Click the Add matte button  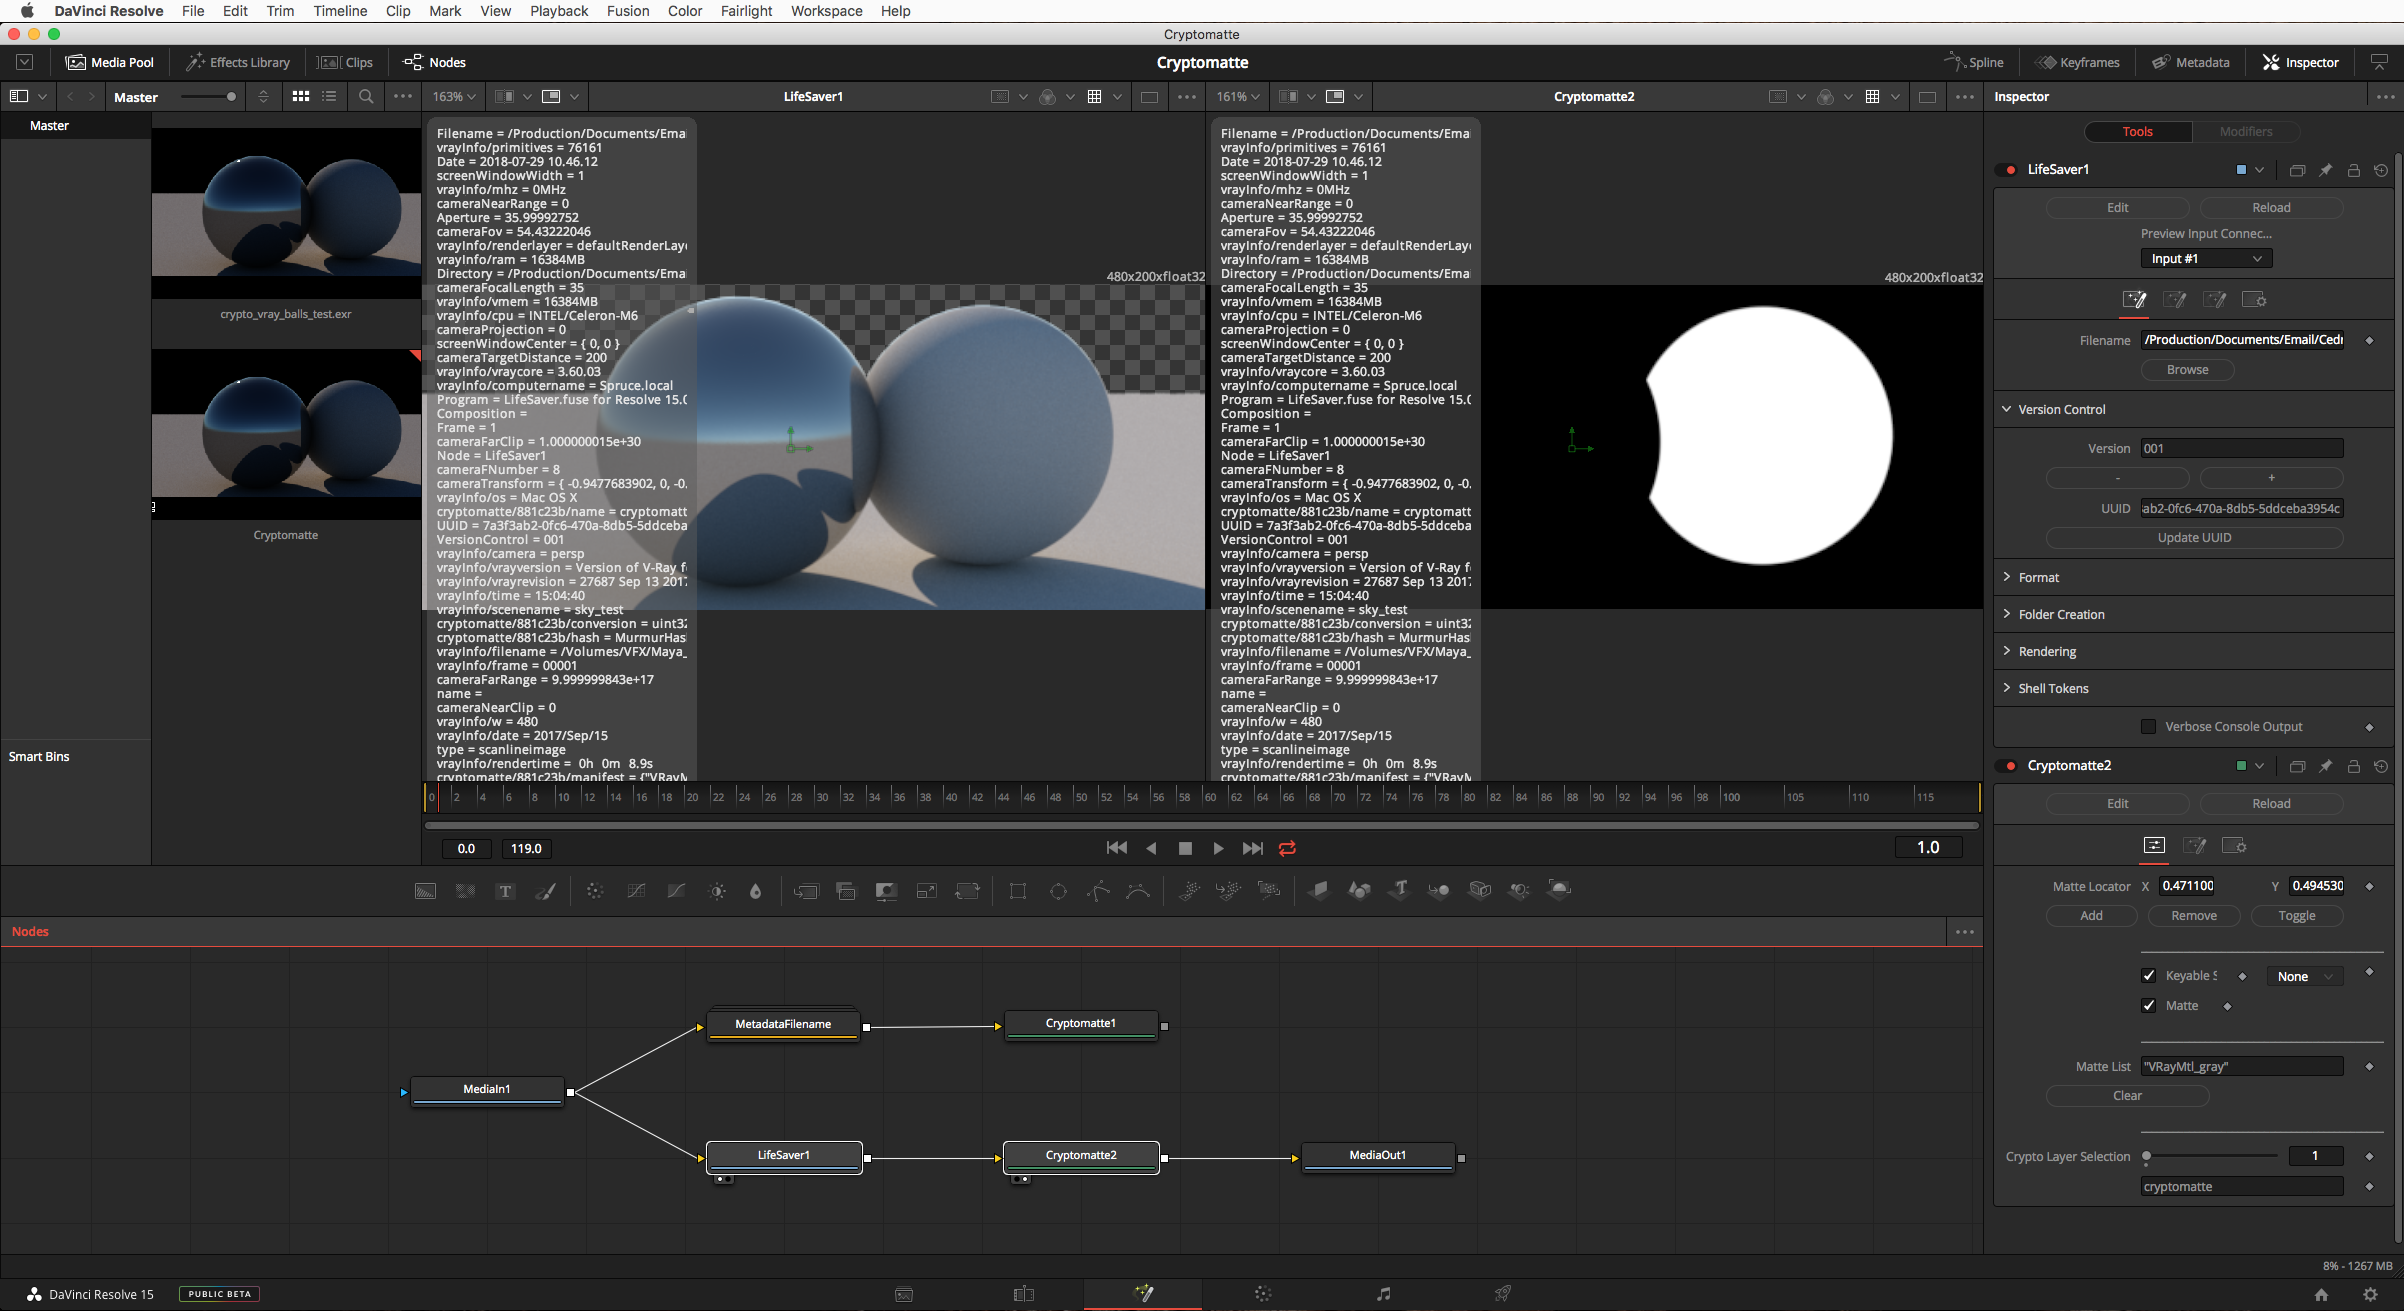2091,915
